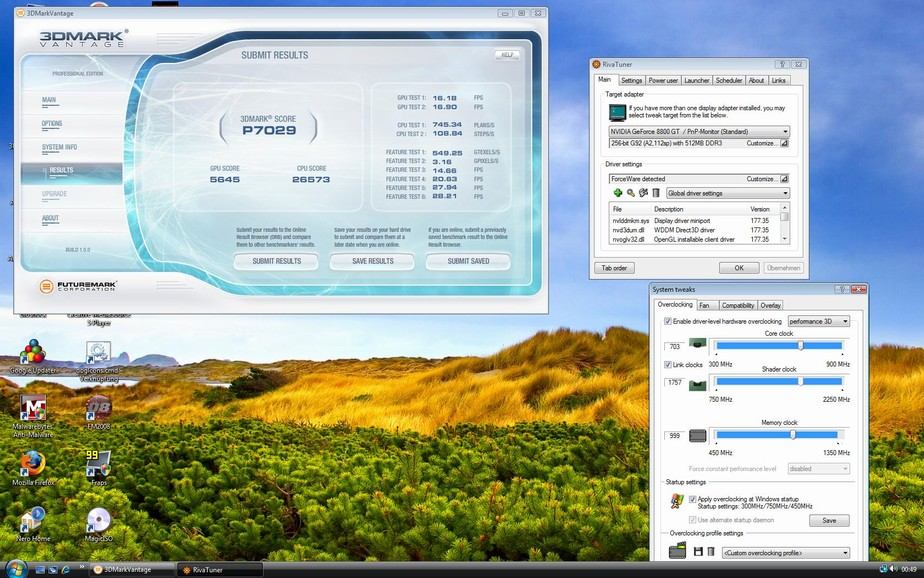The image size is (924, 578).
Task: Click the Core clock slider handle
Action: [x=800, y=346]
